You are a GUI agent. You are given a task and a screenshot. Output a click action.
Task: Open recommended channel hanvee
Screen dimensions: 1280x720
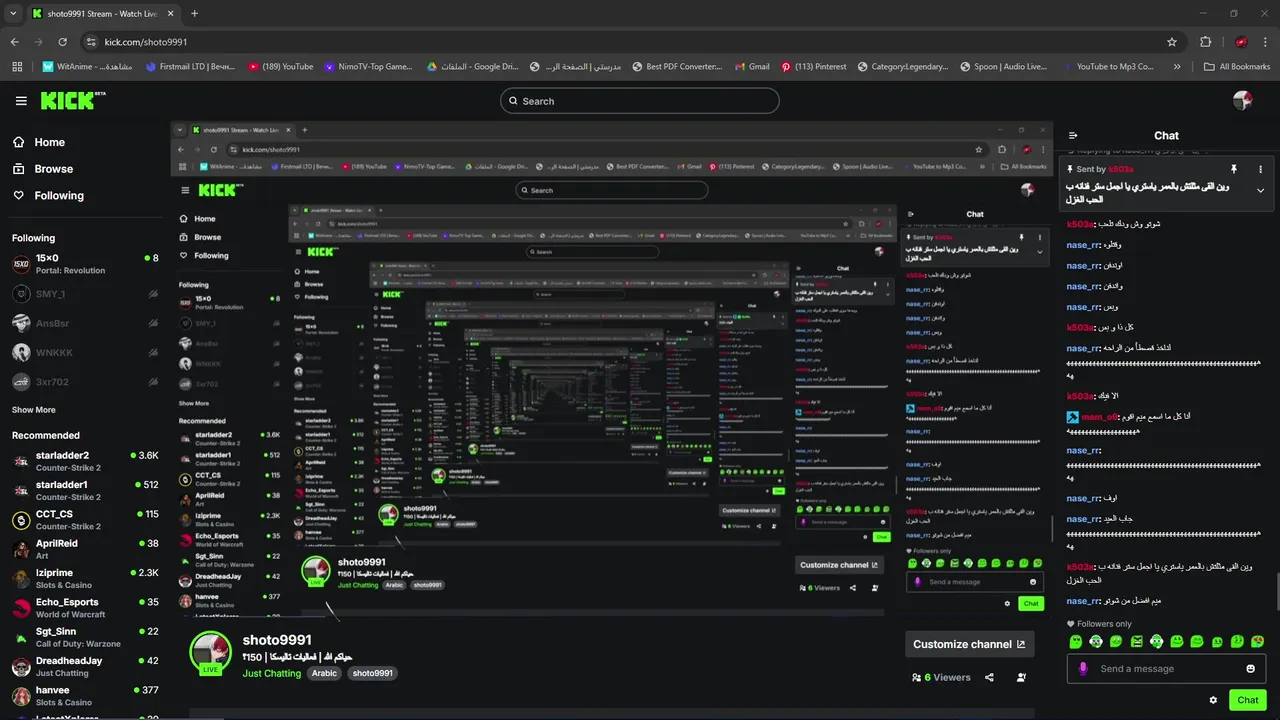85,696
